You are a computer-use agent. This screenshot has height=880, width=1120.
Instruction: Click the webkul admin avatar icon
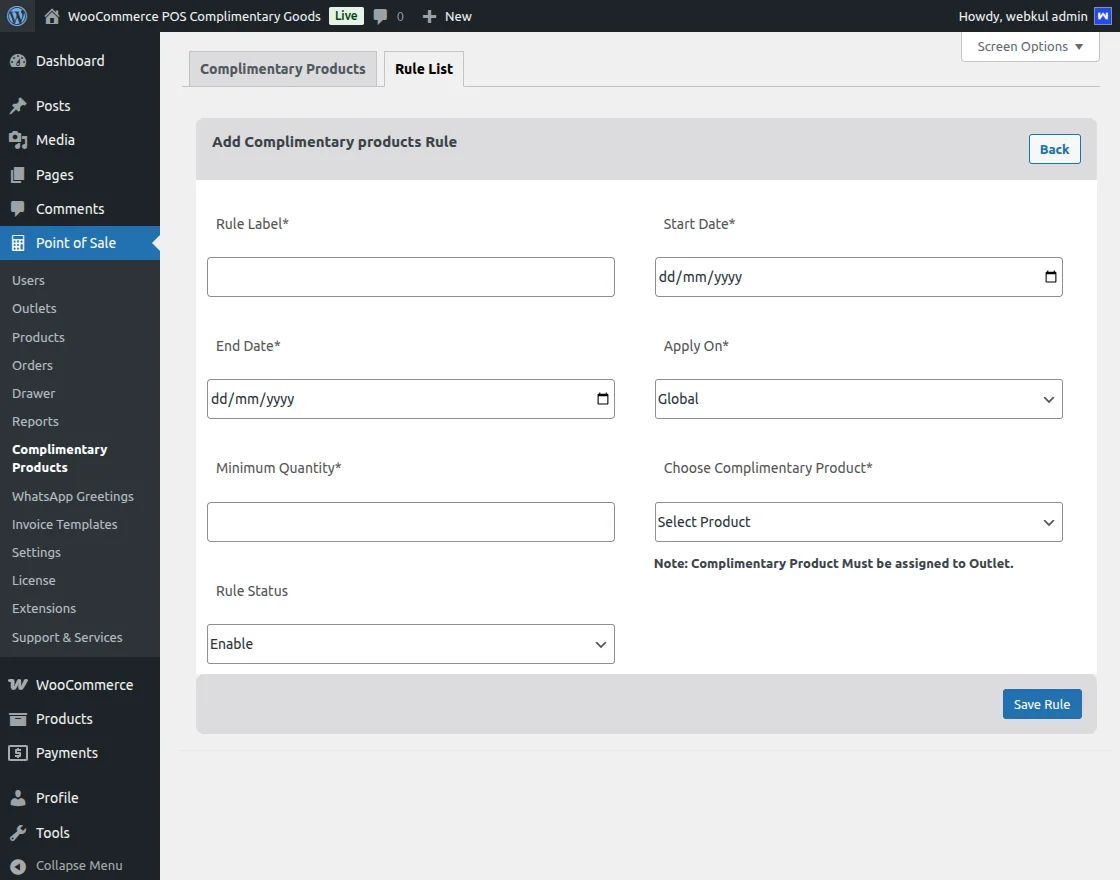click(x=1102, y=16)
